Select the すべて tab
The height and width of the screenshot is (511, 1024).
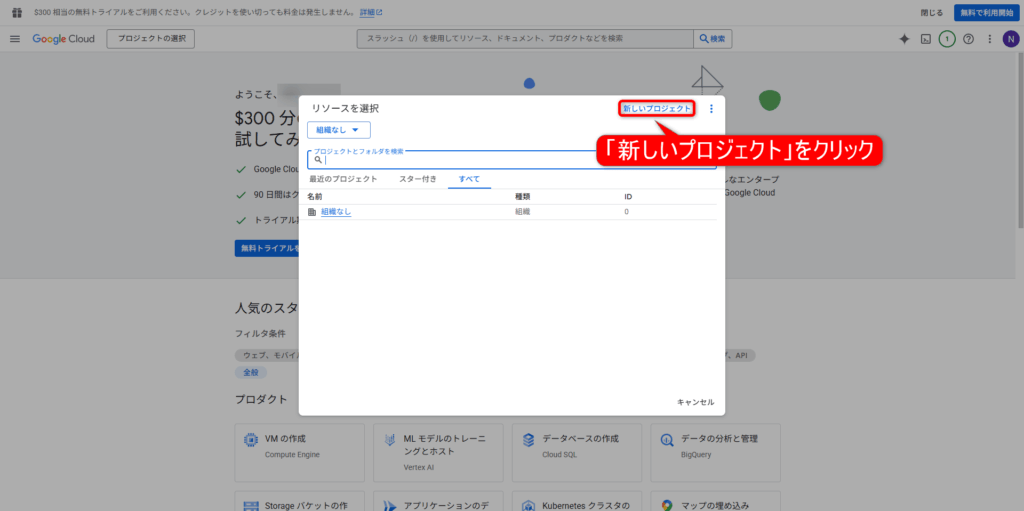pos(469,179)
